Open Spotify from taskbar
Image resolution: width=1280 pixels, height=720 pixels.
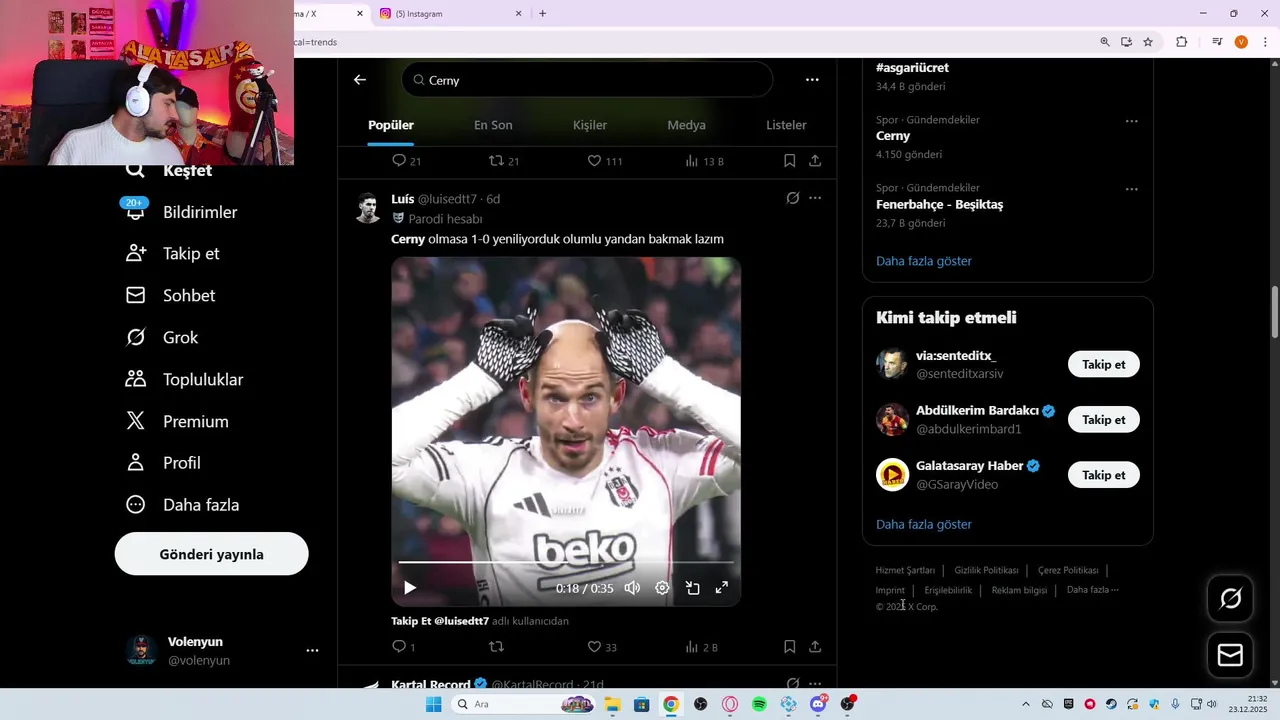[x=759, y=704]
